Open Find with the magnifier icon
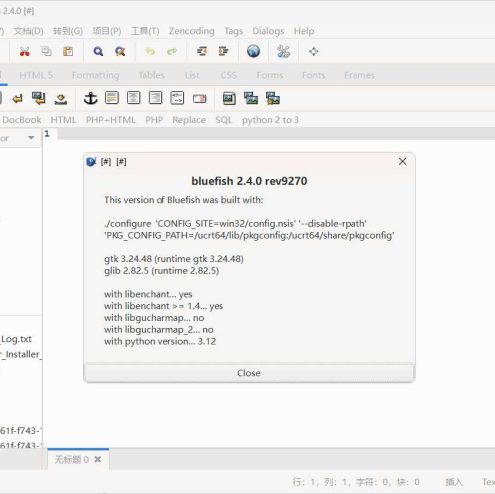Screen dimensions: 495x494 98,51
